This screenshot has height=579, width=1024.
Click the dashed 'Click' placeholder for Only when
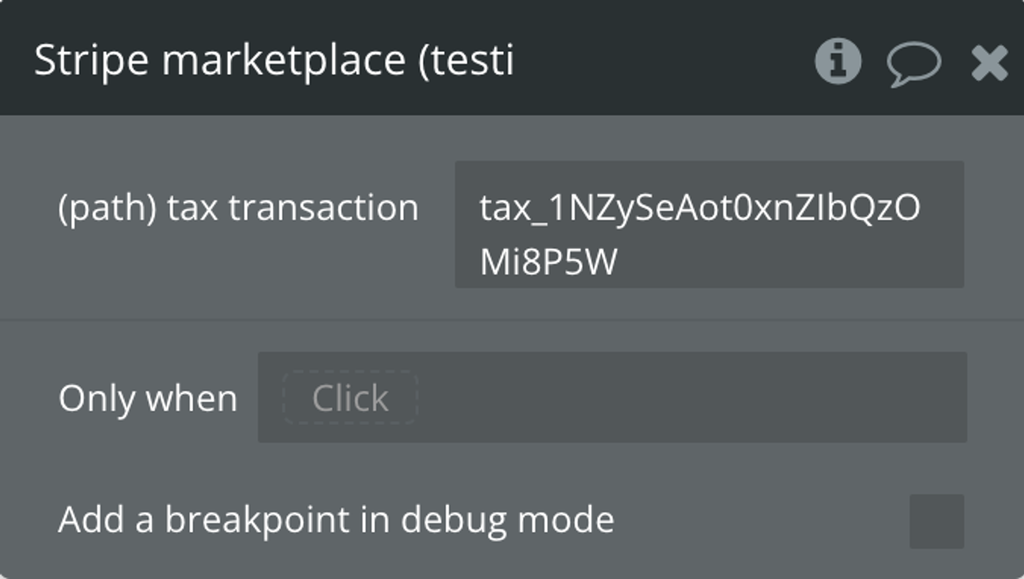click(350, 398)
